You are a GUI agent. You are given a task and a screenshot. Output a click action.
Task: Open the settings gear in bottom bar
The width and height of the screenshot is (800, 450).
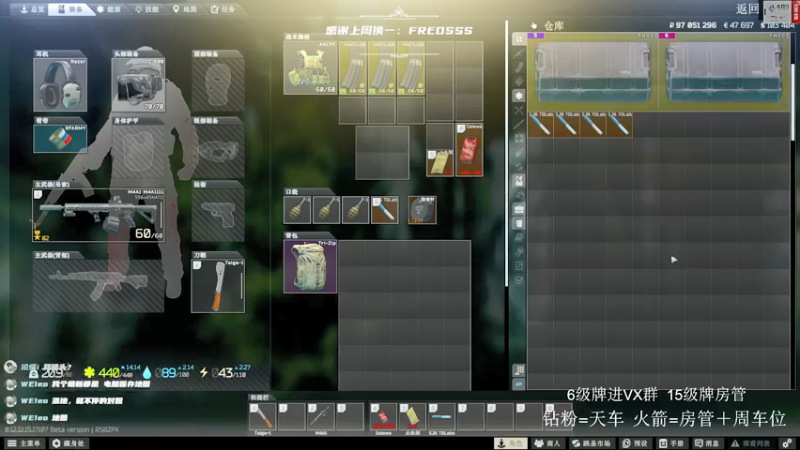pyautogui.click(x=787, y=443)
